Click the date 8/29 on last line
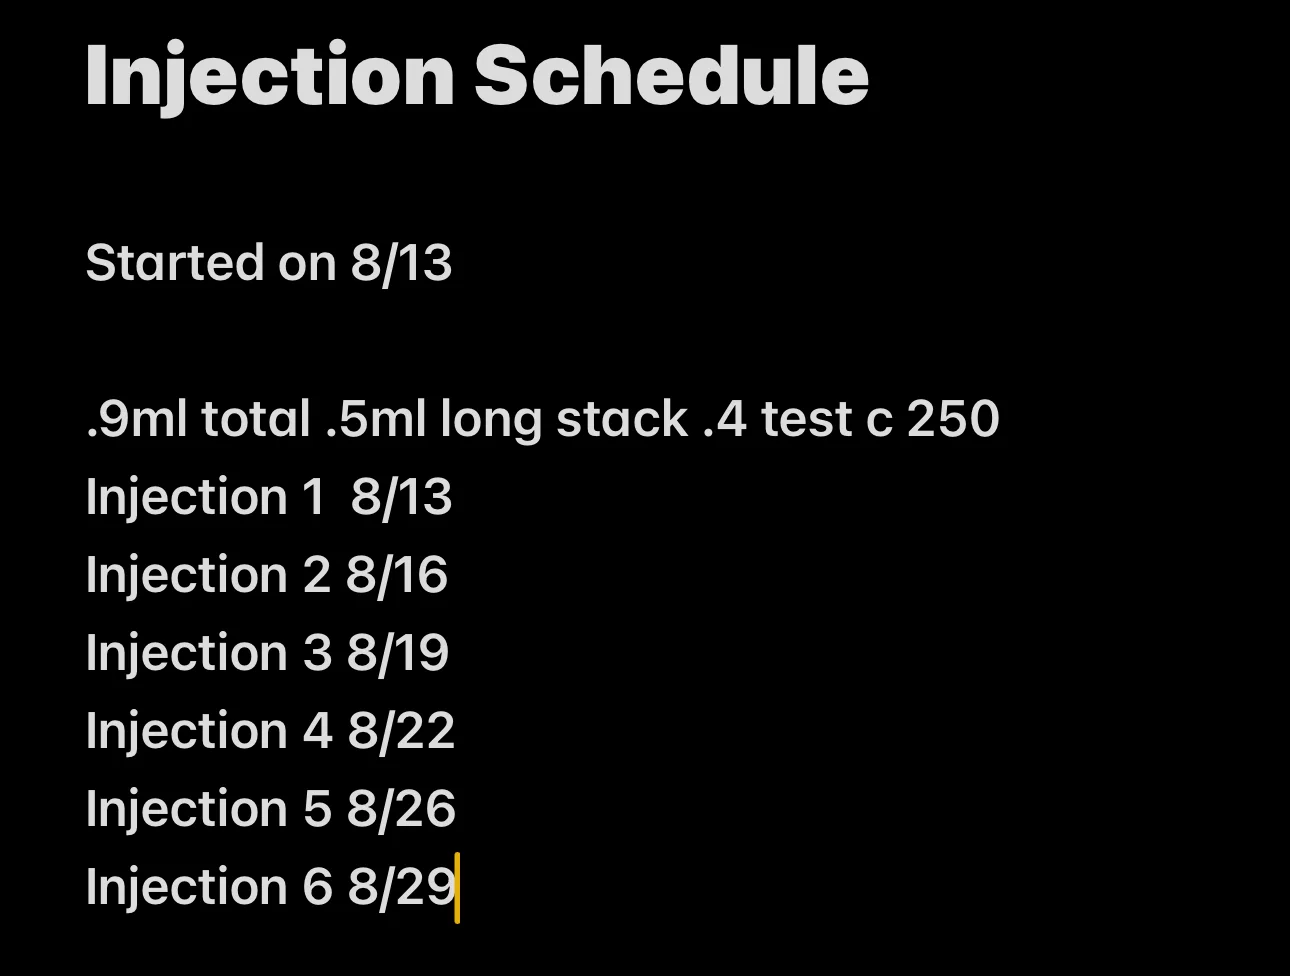The image size is (1290, 976). point(402,888)
